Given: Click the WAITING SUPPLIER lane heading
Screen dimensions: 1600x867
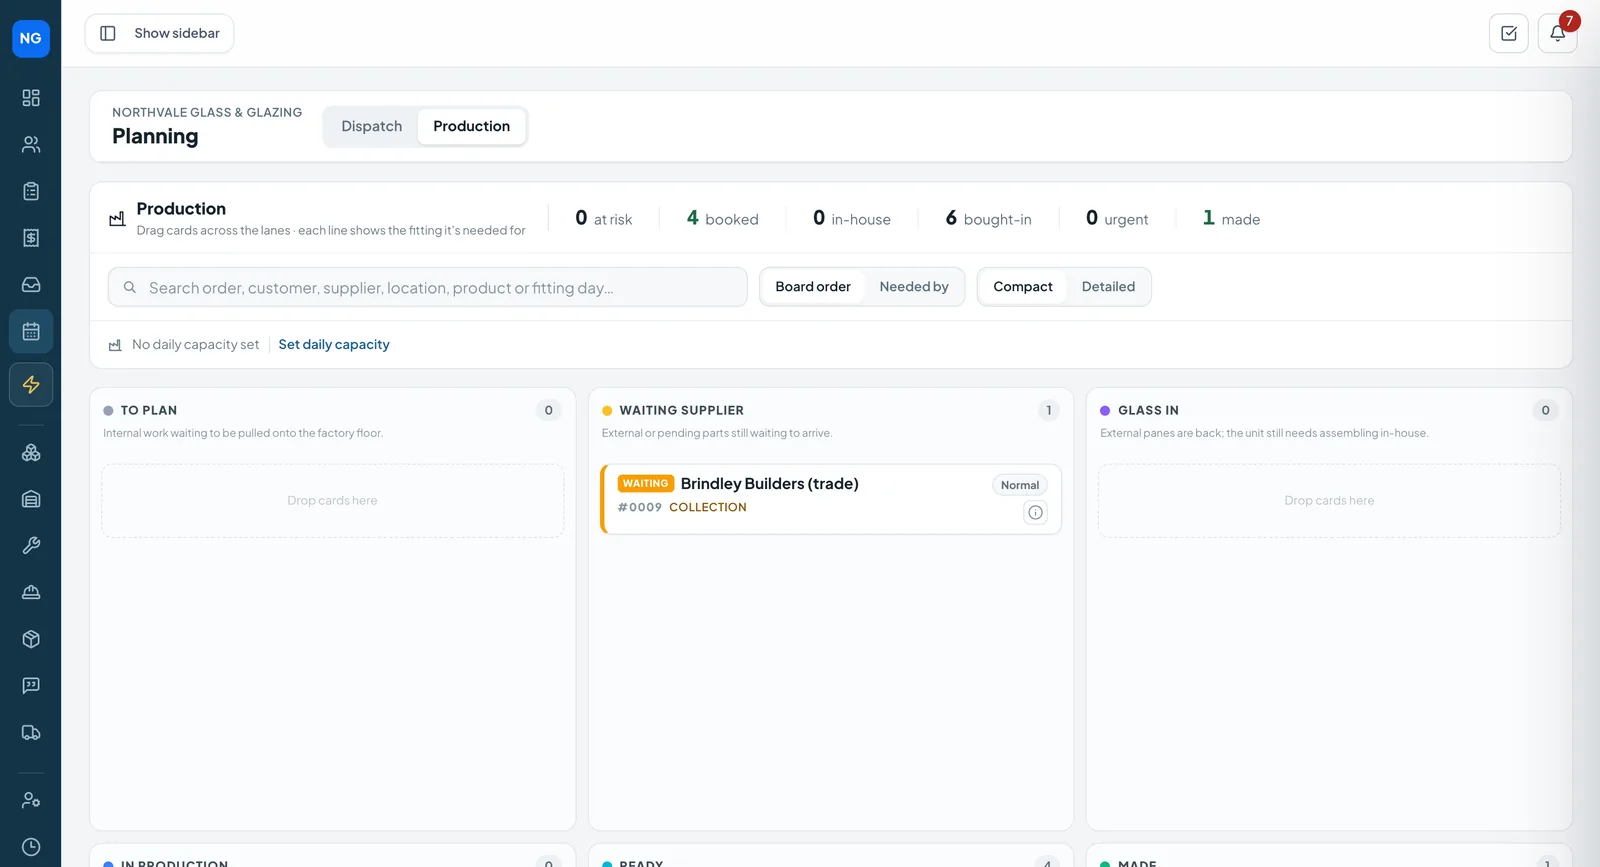Looking at the screenshot, I should point(681,411).
